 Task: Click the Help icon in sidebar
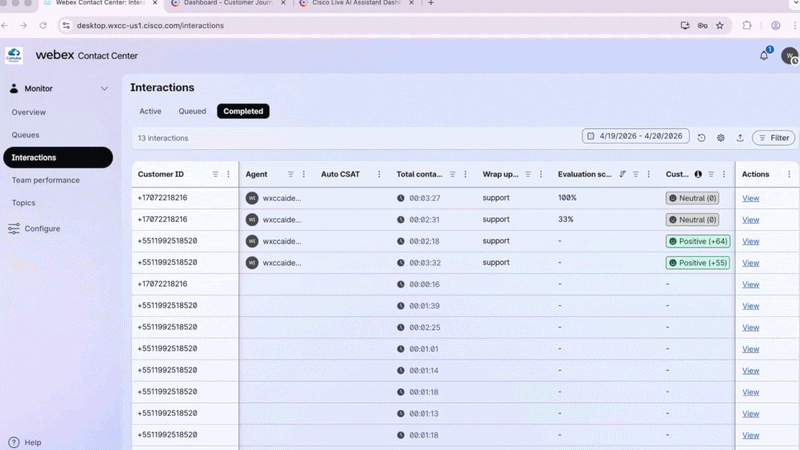tap(14, 442)
